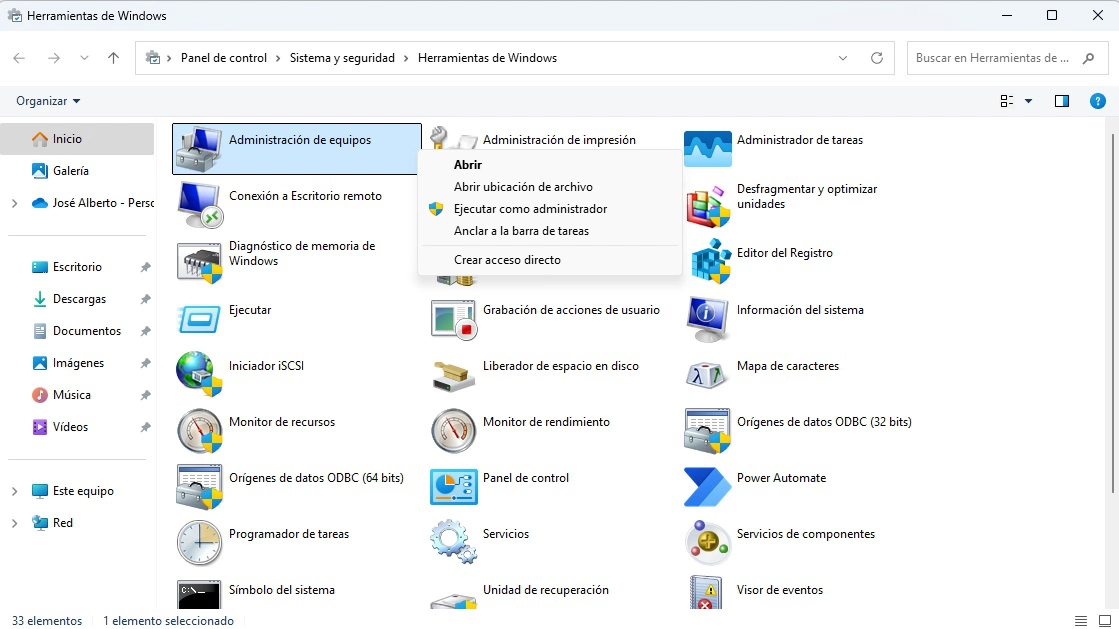Image resolution: width=1119 pixels, height=629 pixels.
Task: Choose Anclar a la barra de tareas
Action: (x=550, y=231)
